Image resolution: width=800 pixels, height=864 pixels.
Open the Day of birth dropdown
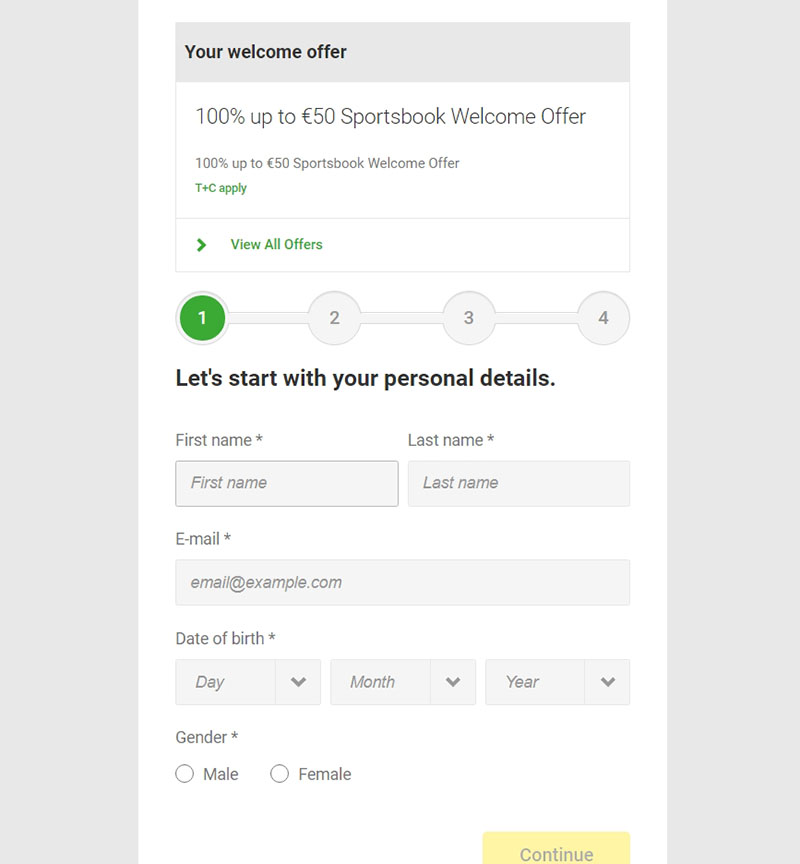pos(248,682)
